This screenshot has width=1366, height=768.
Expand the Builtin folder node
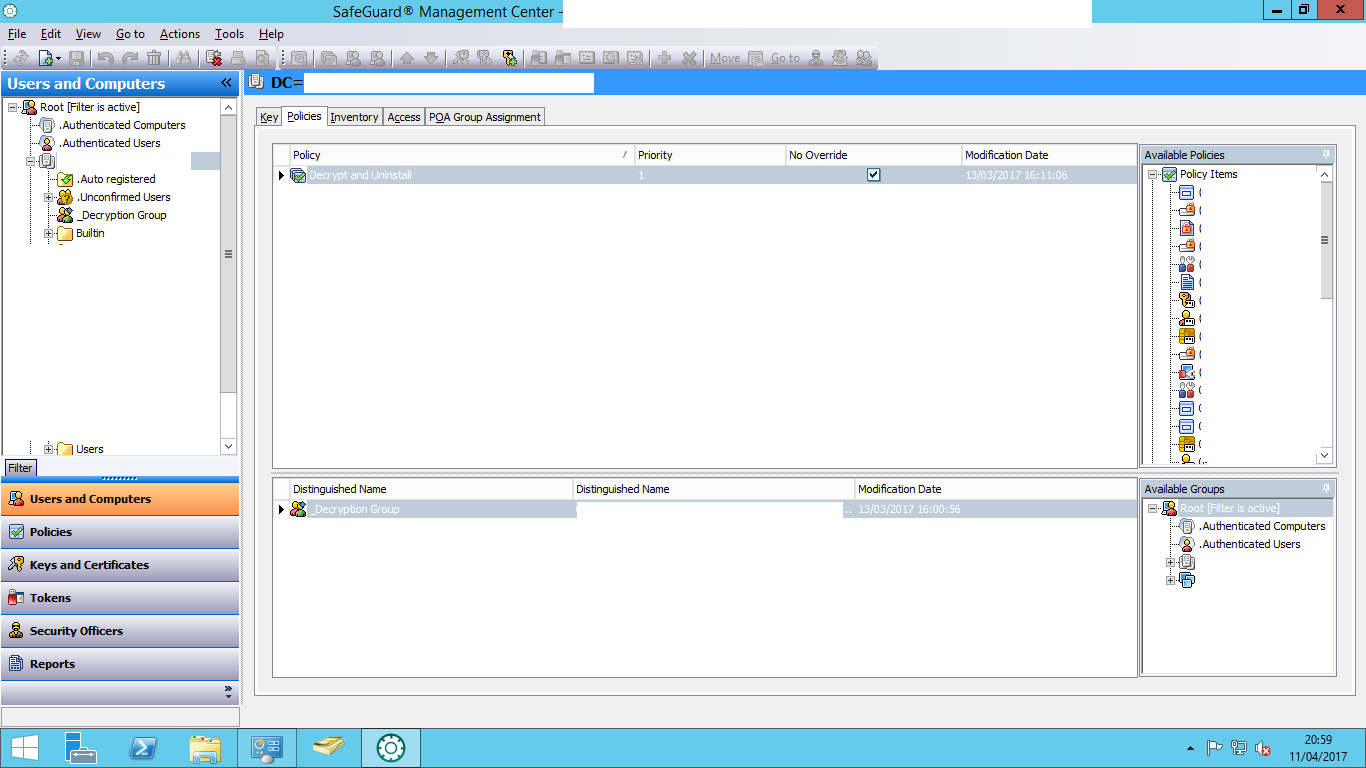[x=48, y=233]
